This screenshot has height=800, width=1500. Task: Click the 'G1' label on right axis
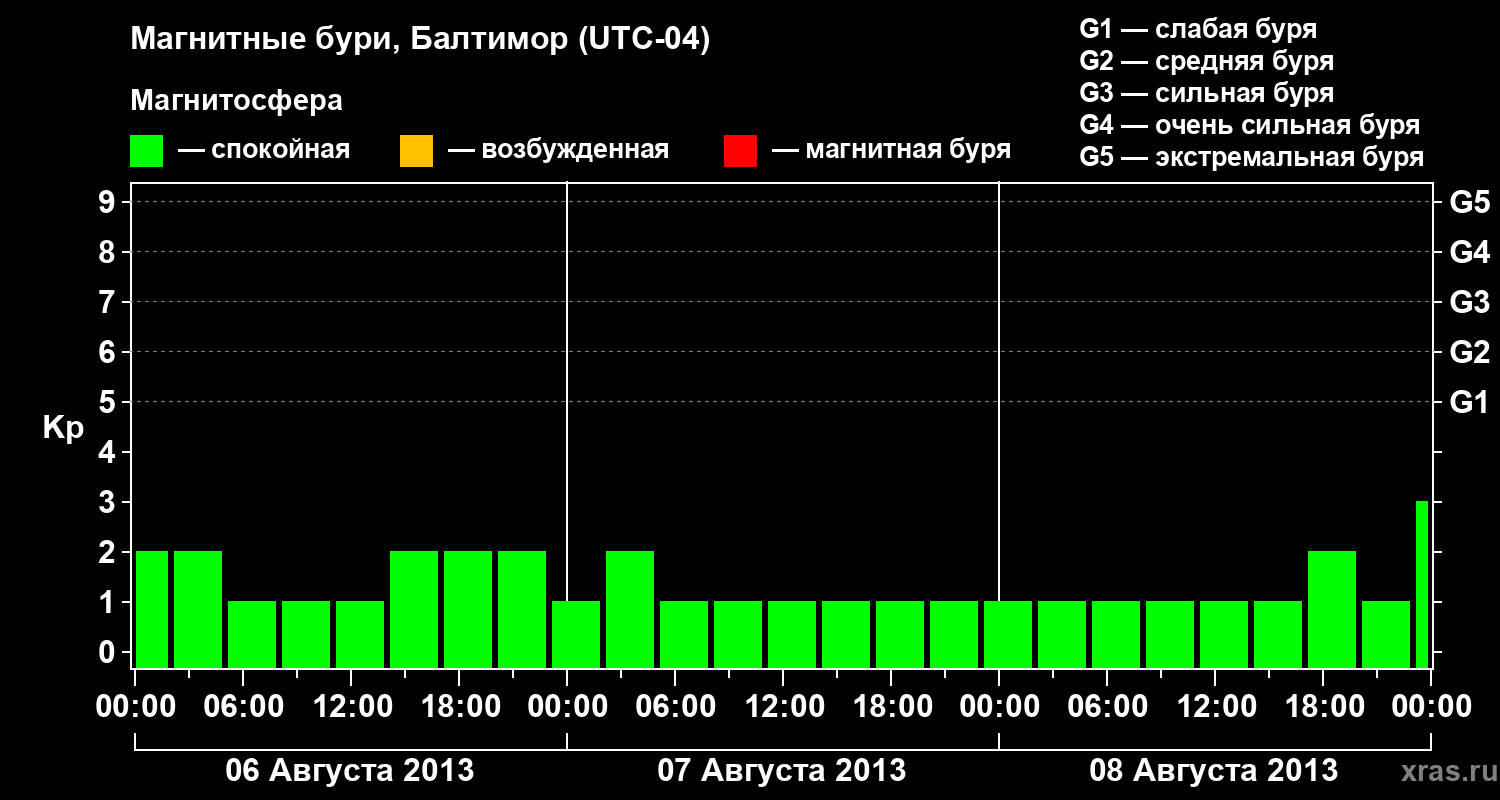click(x=1469, y=402)
